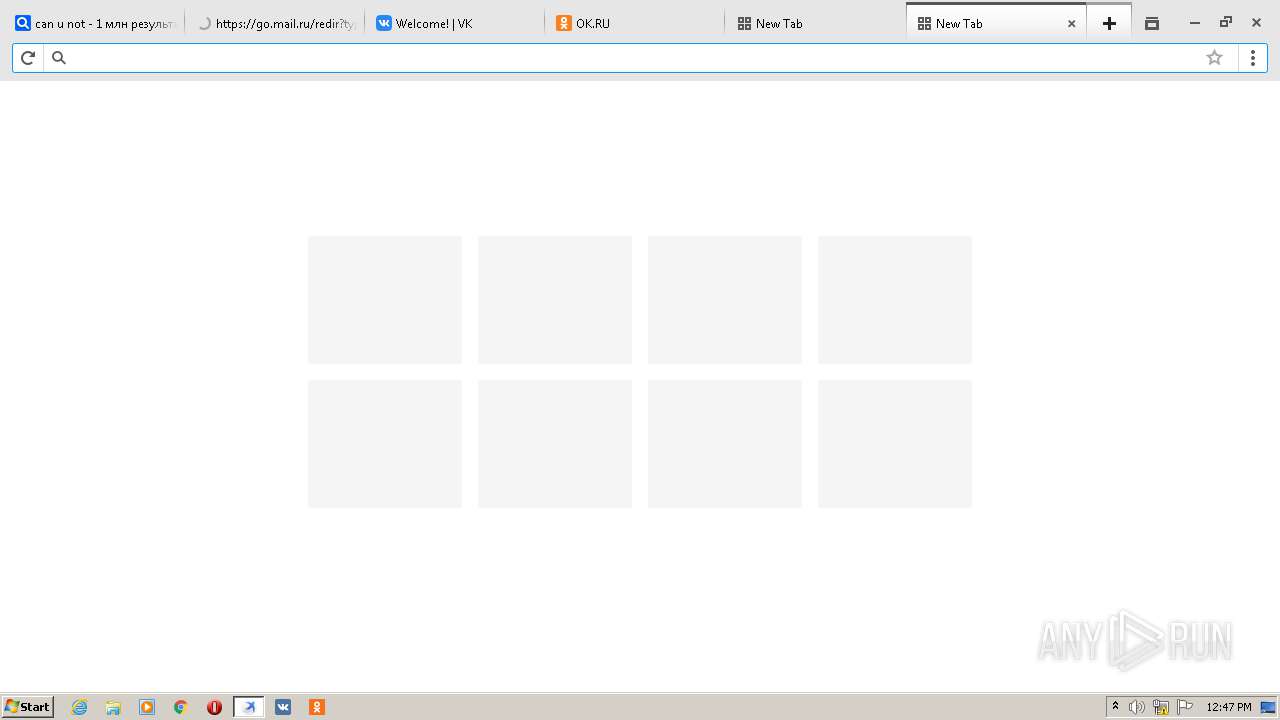Viewport: 1280px width, 720px height.
Task: Click the show desktop tray icon
Action: (x=1269, y=707)
